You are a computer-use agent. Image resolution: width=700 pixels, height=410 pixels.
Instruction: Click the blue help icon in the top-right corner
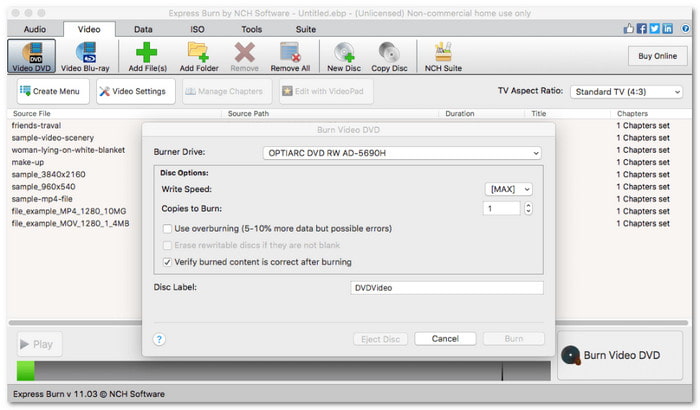click(x=685, y=29)
